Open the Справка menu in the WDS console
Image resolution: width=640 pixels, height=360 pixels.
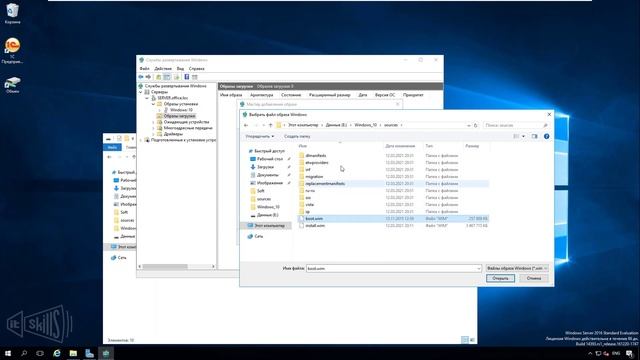pos(197,69)
